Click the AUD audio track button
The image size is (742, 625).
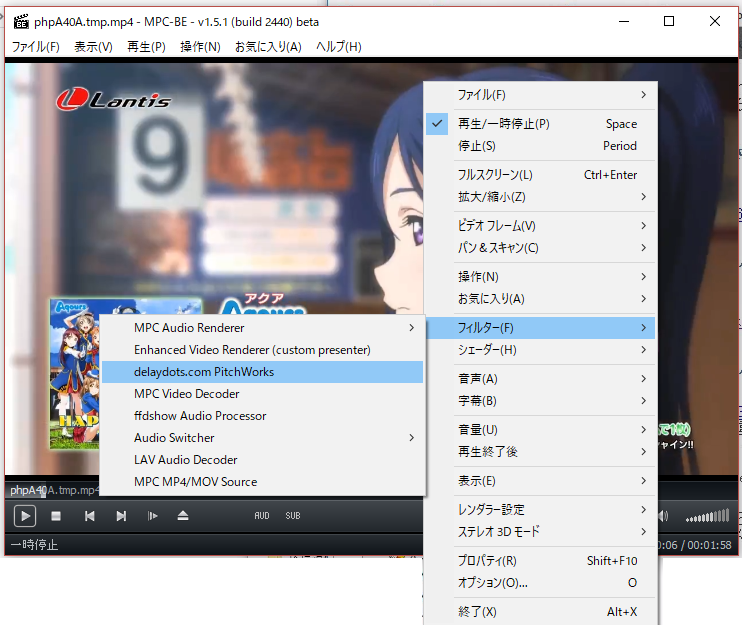pos(262,516)
